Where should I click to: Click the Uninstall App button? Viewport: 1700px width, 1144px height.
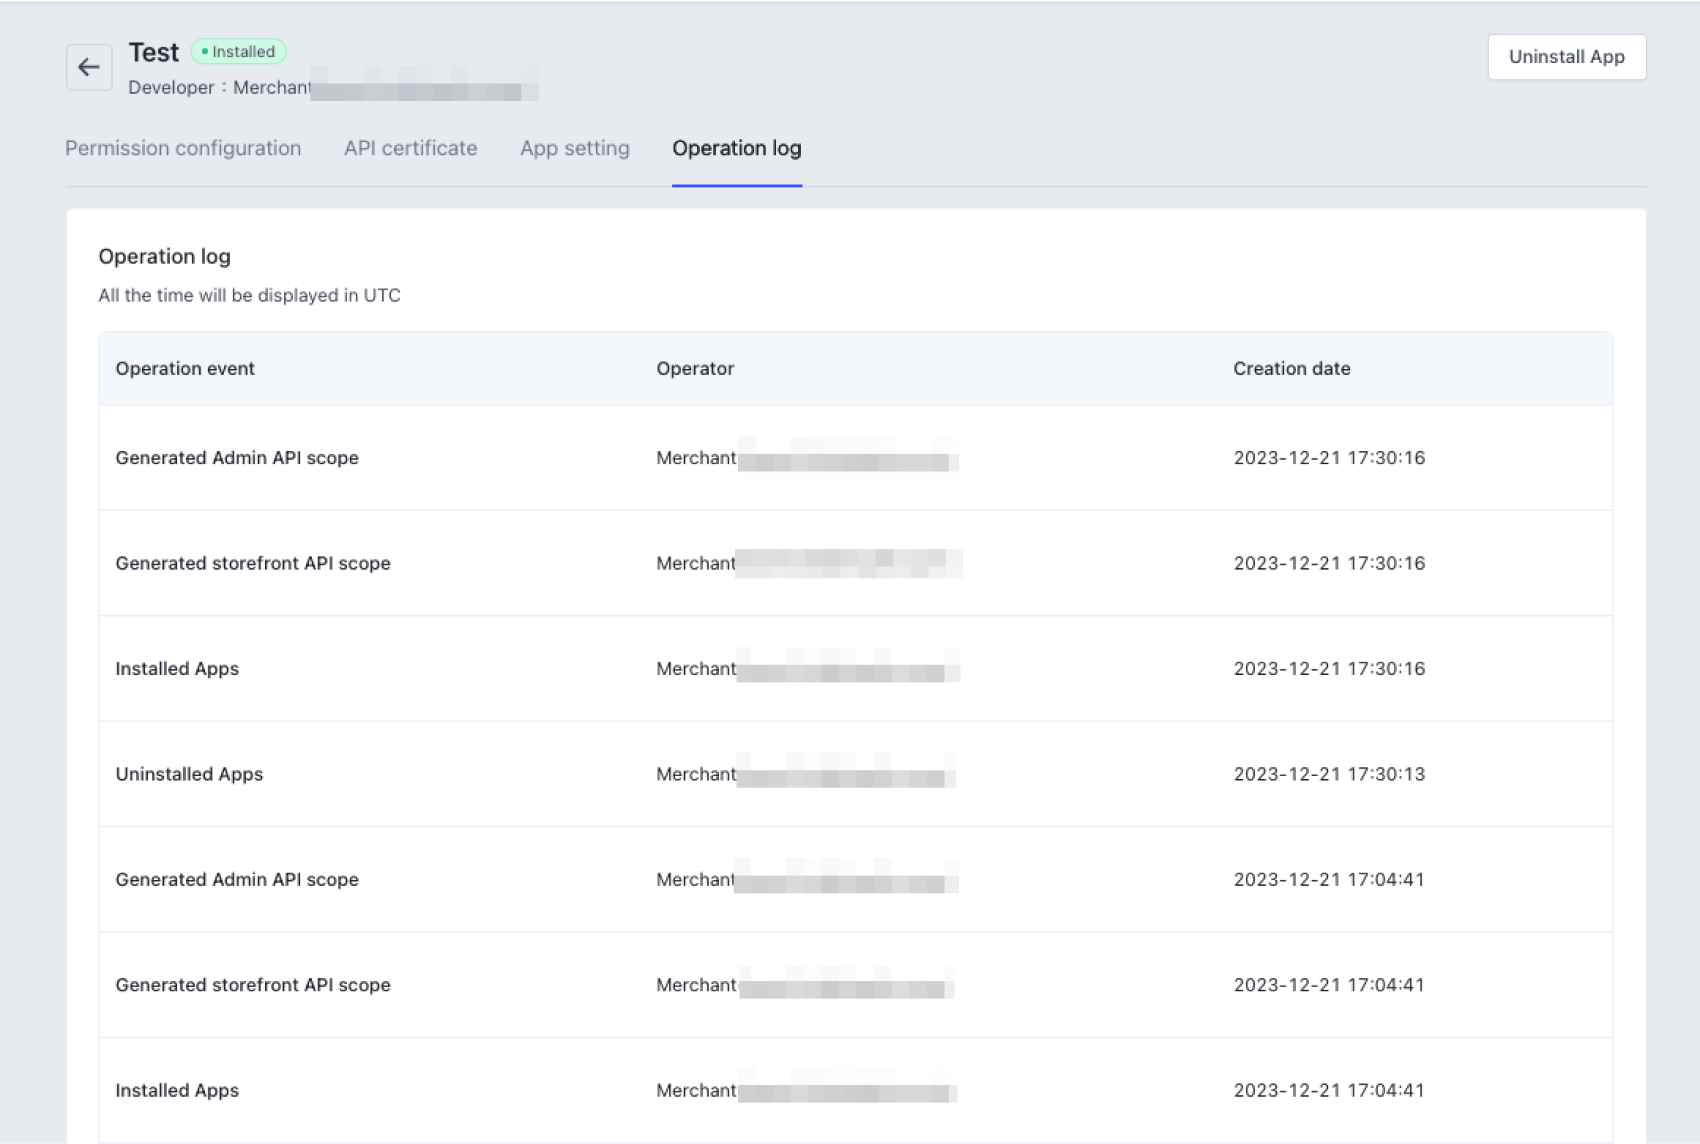1566,57
